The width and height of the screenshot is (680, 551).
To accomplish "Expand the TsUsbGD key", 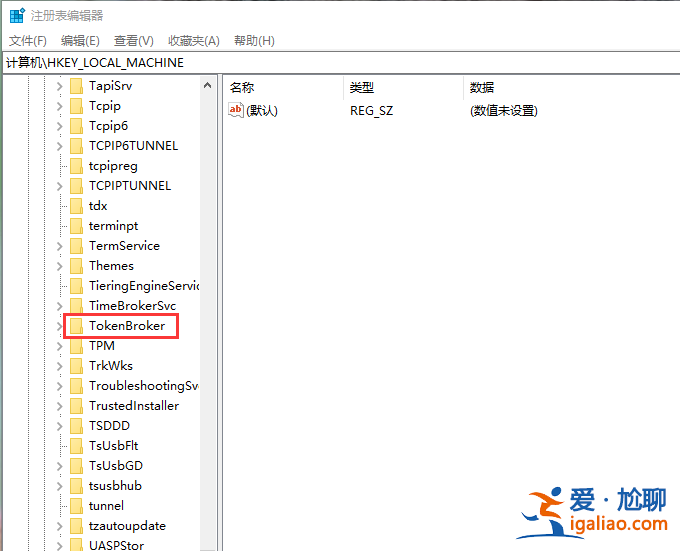I will click(x=59, y=466).
